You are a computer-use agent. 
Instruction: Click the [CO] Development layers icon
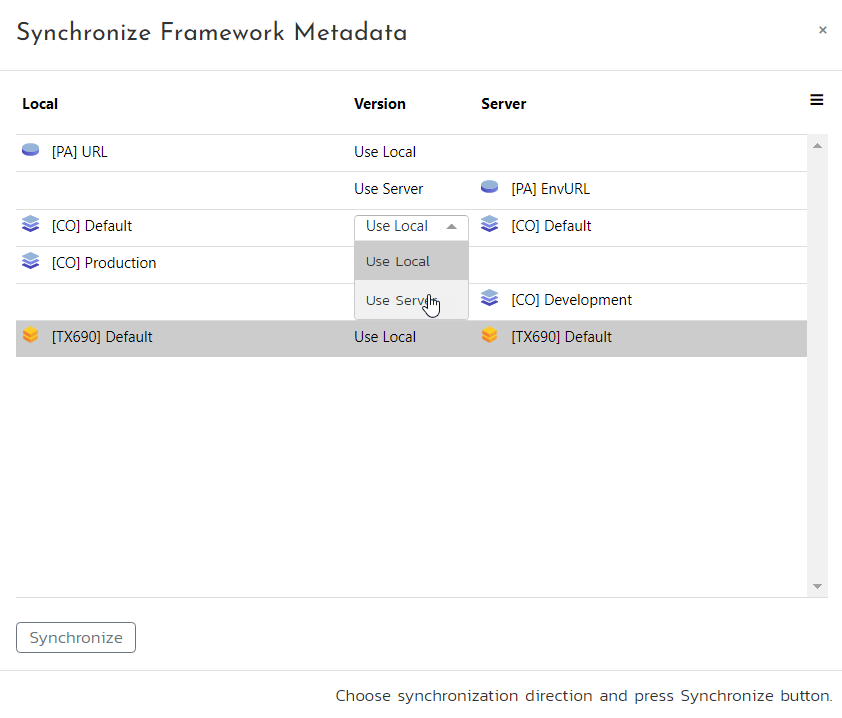(489, 299)
